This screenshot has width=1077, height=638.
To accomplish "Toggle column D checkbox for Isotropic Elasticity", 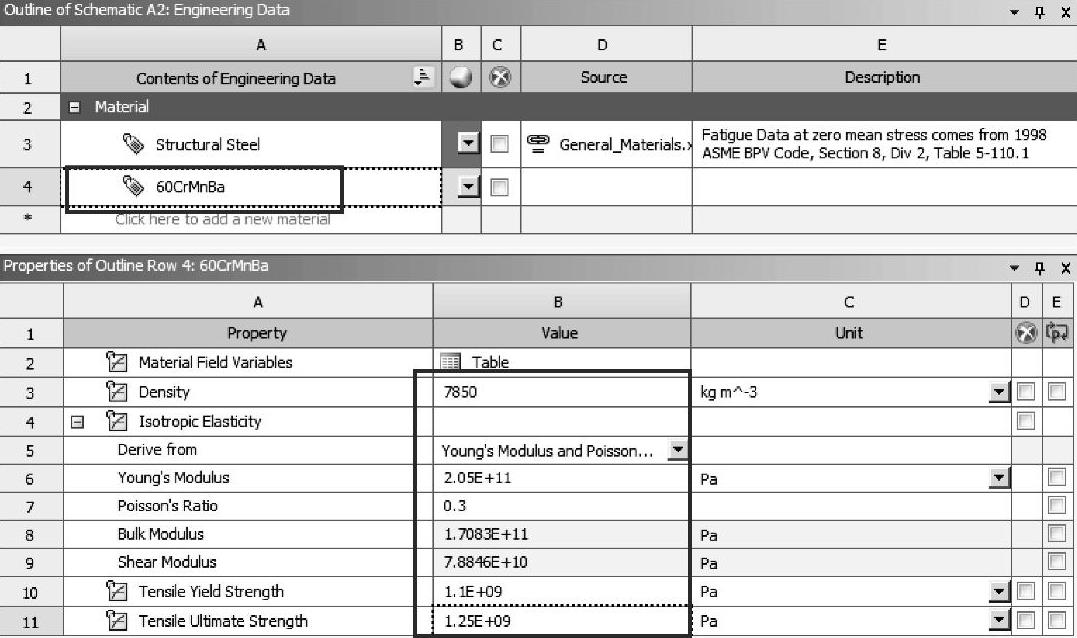I will [x=1025, y=421].
